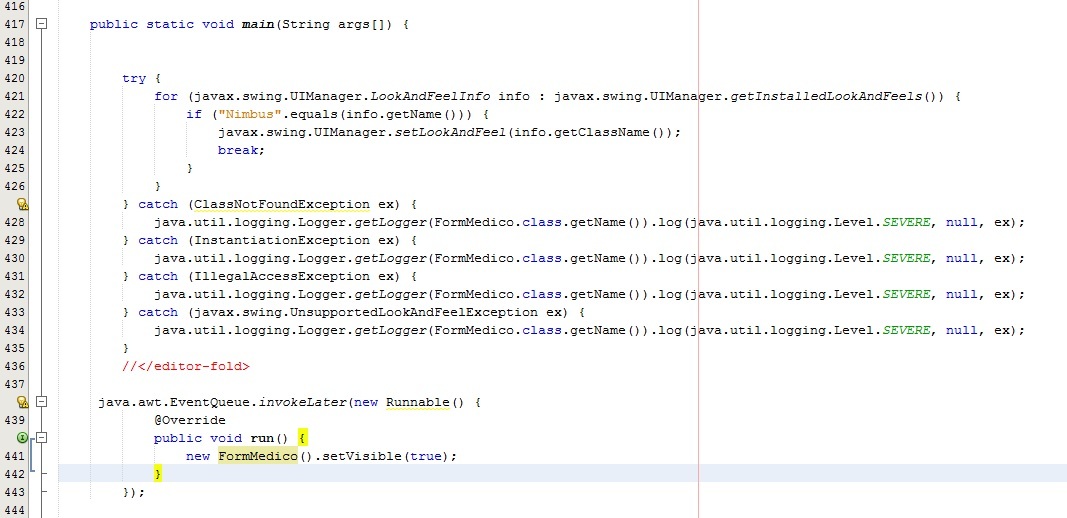Collapse the main method fold at line 417
The width and height of the screenshot is (1067, 518).
tap(42, 24)
